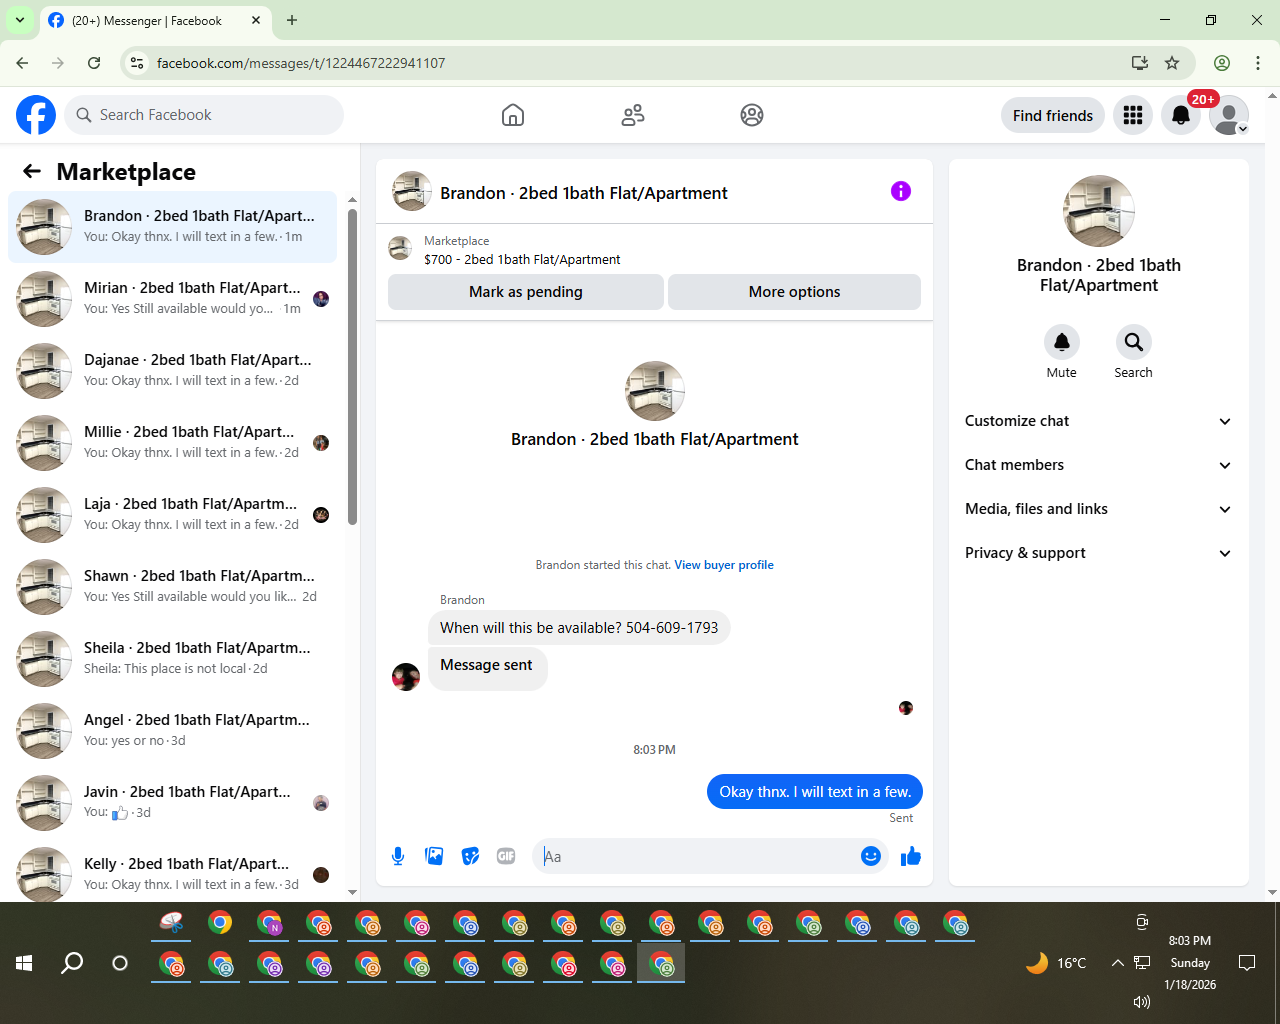
Task: Click the 'Okay thnx. I will text' bubble
Action: coord(815,792)
